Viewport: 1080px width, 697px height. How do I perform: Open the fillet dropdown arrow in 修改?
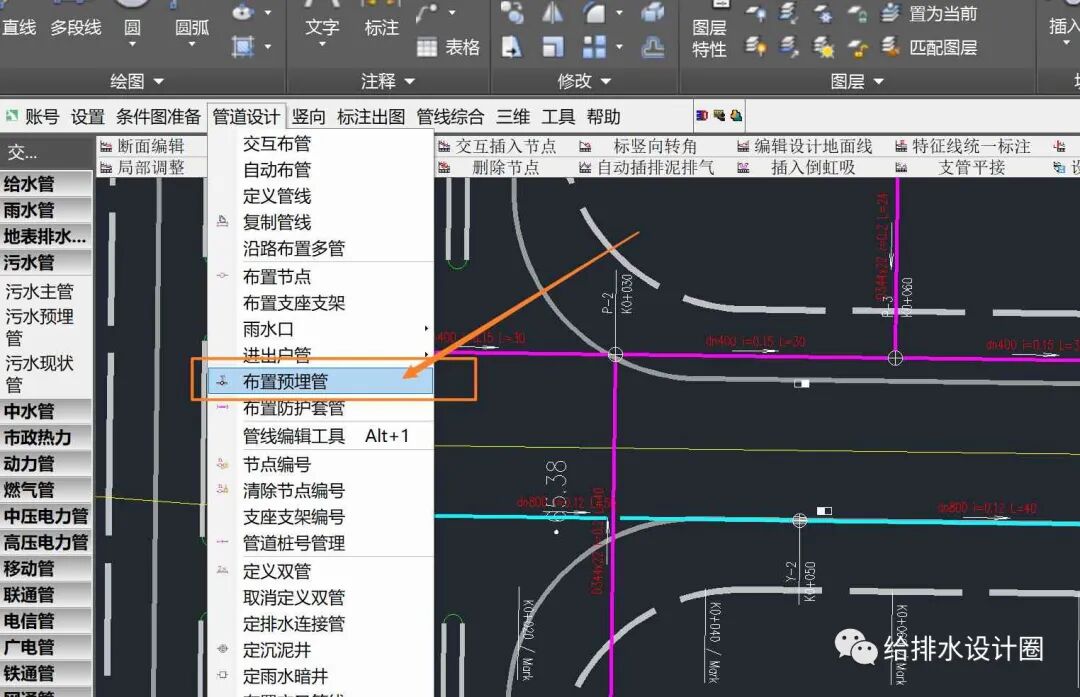pos(619,12)
